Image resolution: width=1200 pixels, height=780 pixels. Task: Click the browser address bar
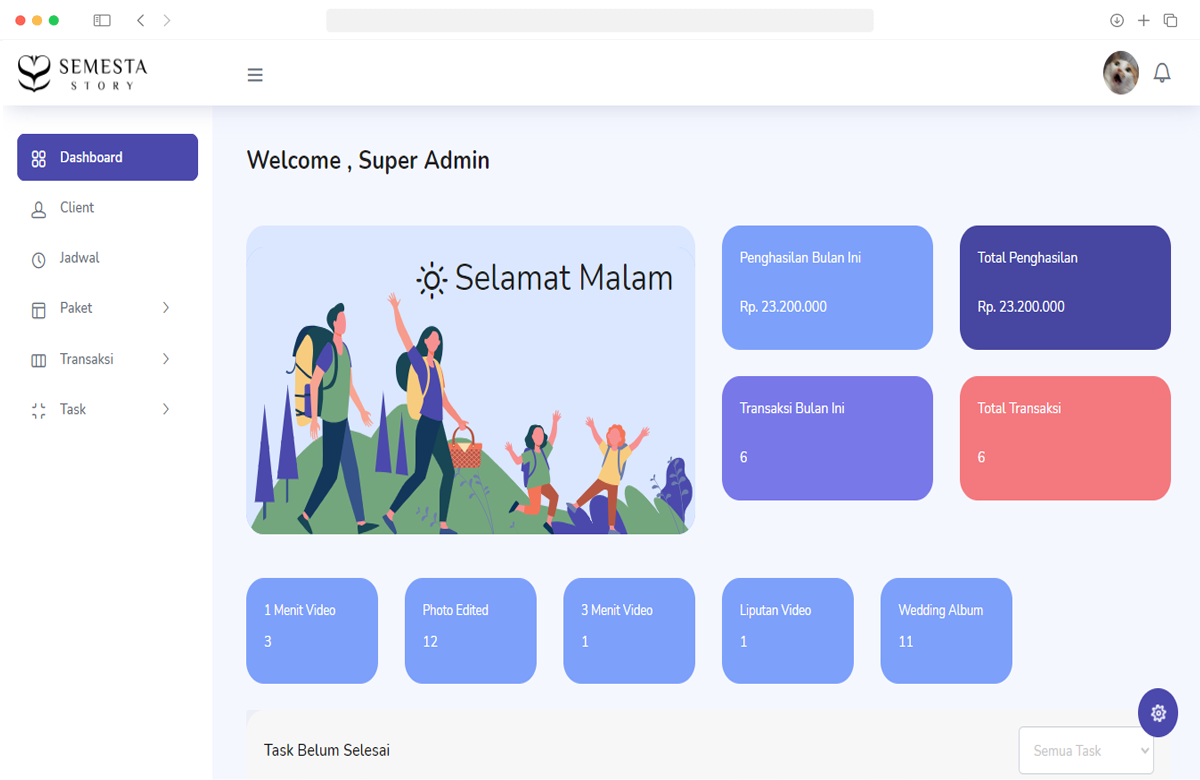point(600,20)
